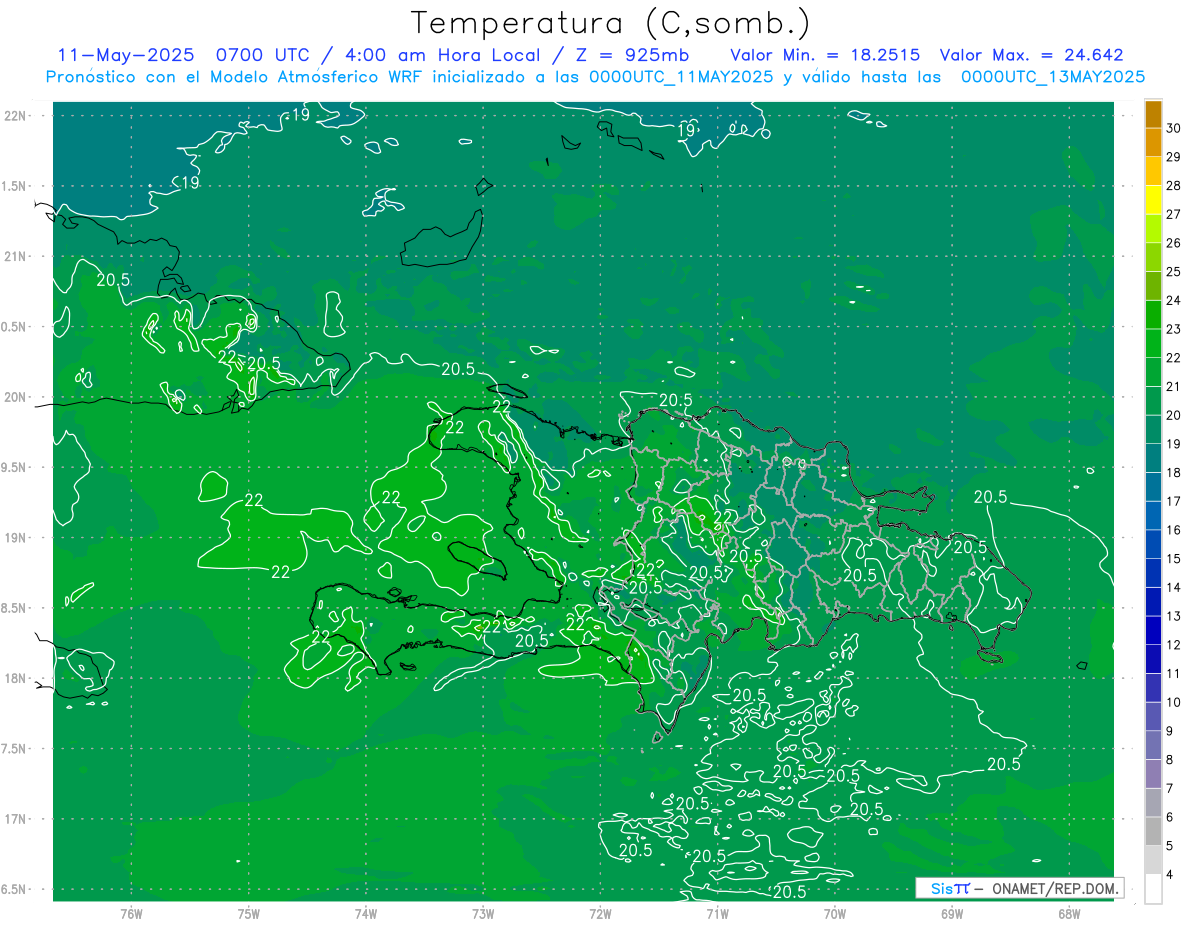The width and height of the screenshot is (1200, 927).
Task: Click the dark blue legend swatch between 12 and 13
Action: pyautogui.click(x=1153, y=631)
